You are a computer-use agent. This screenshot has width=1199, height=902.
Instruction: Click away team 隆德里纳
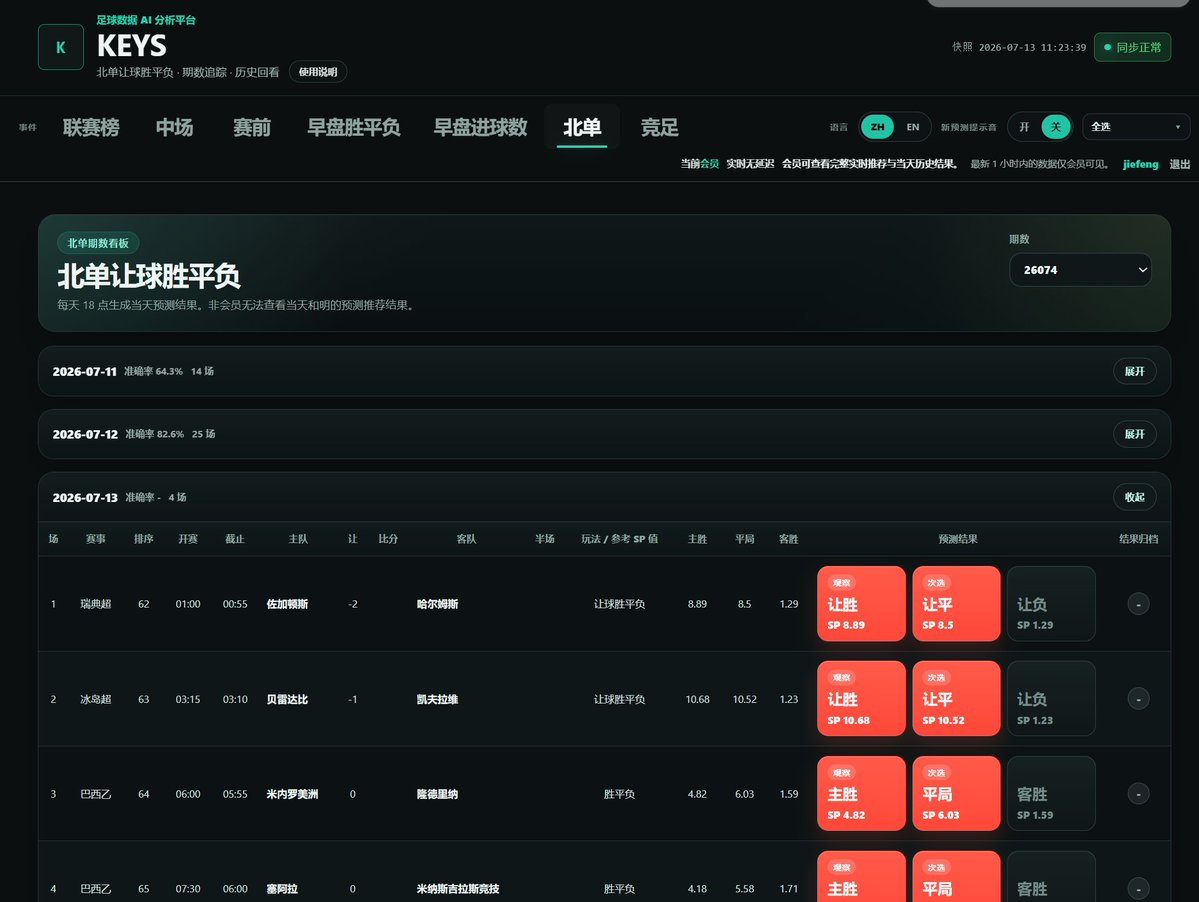coord(437,794)
